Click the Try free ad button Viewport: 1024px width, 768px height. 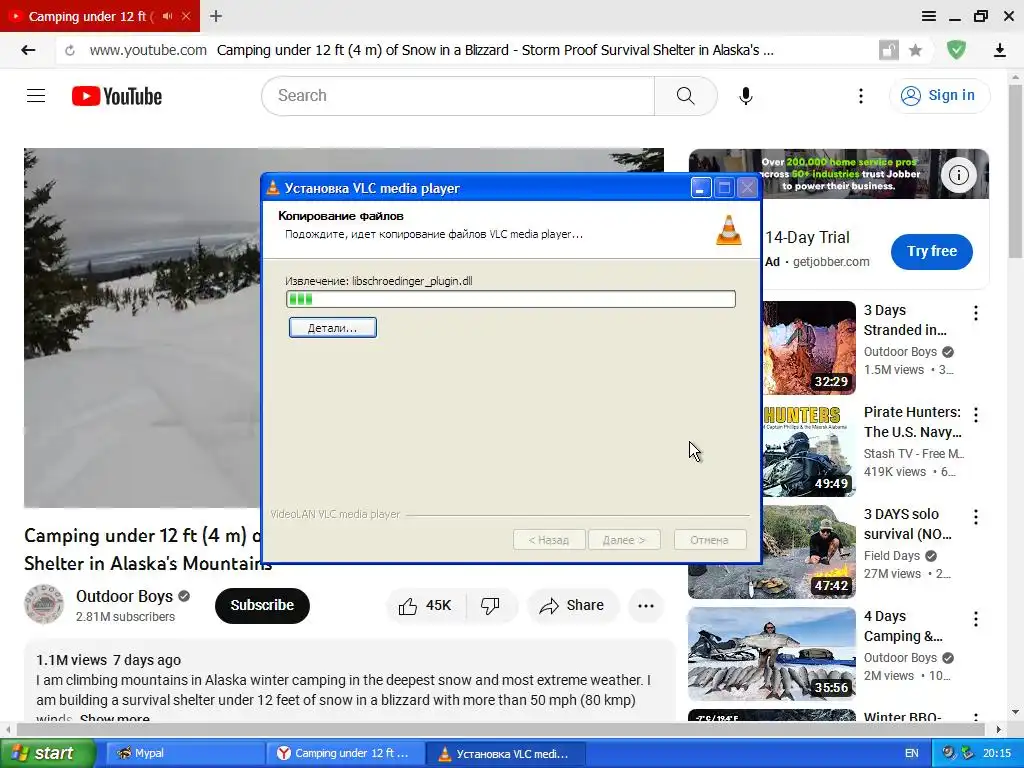point(931,251)
